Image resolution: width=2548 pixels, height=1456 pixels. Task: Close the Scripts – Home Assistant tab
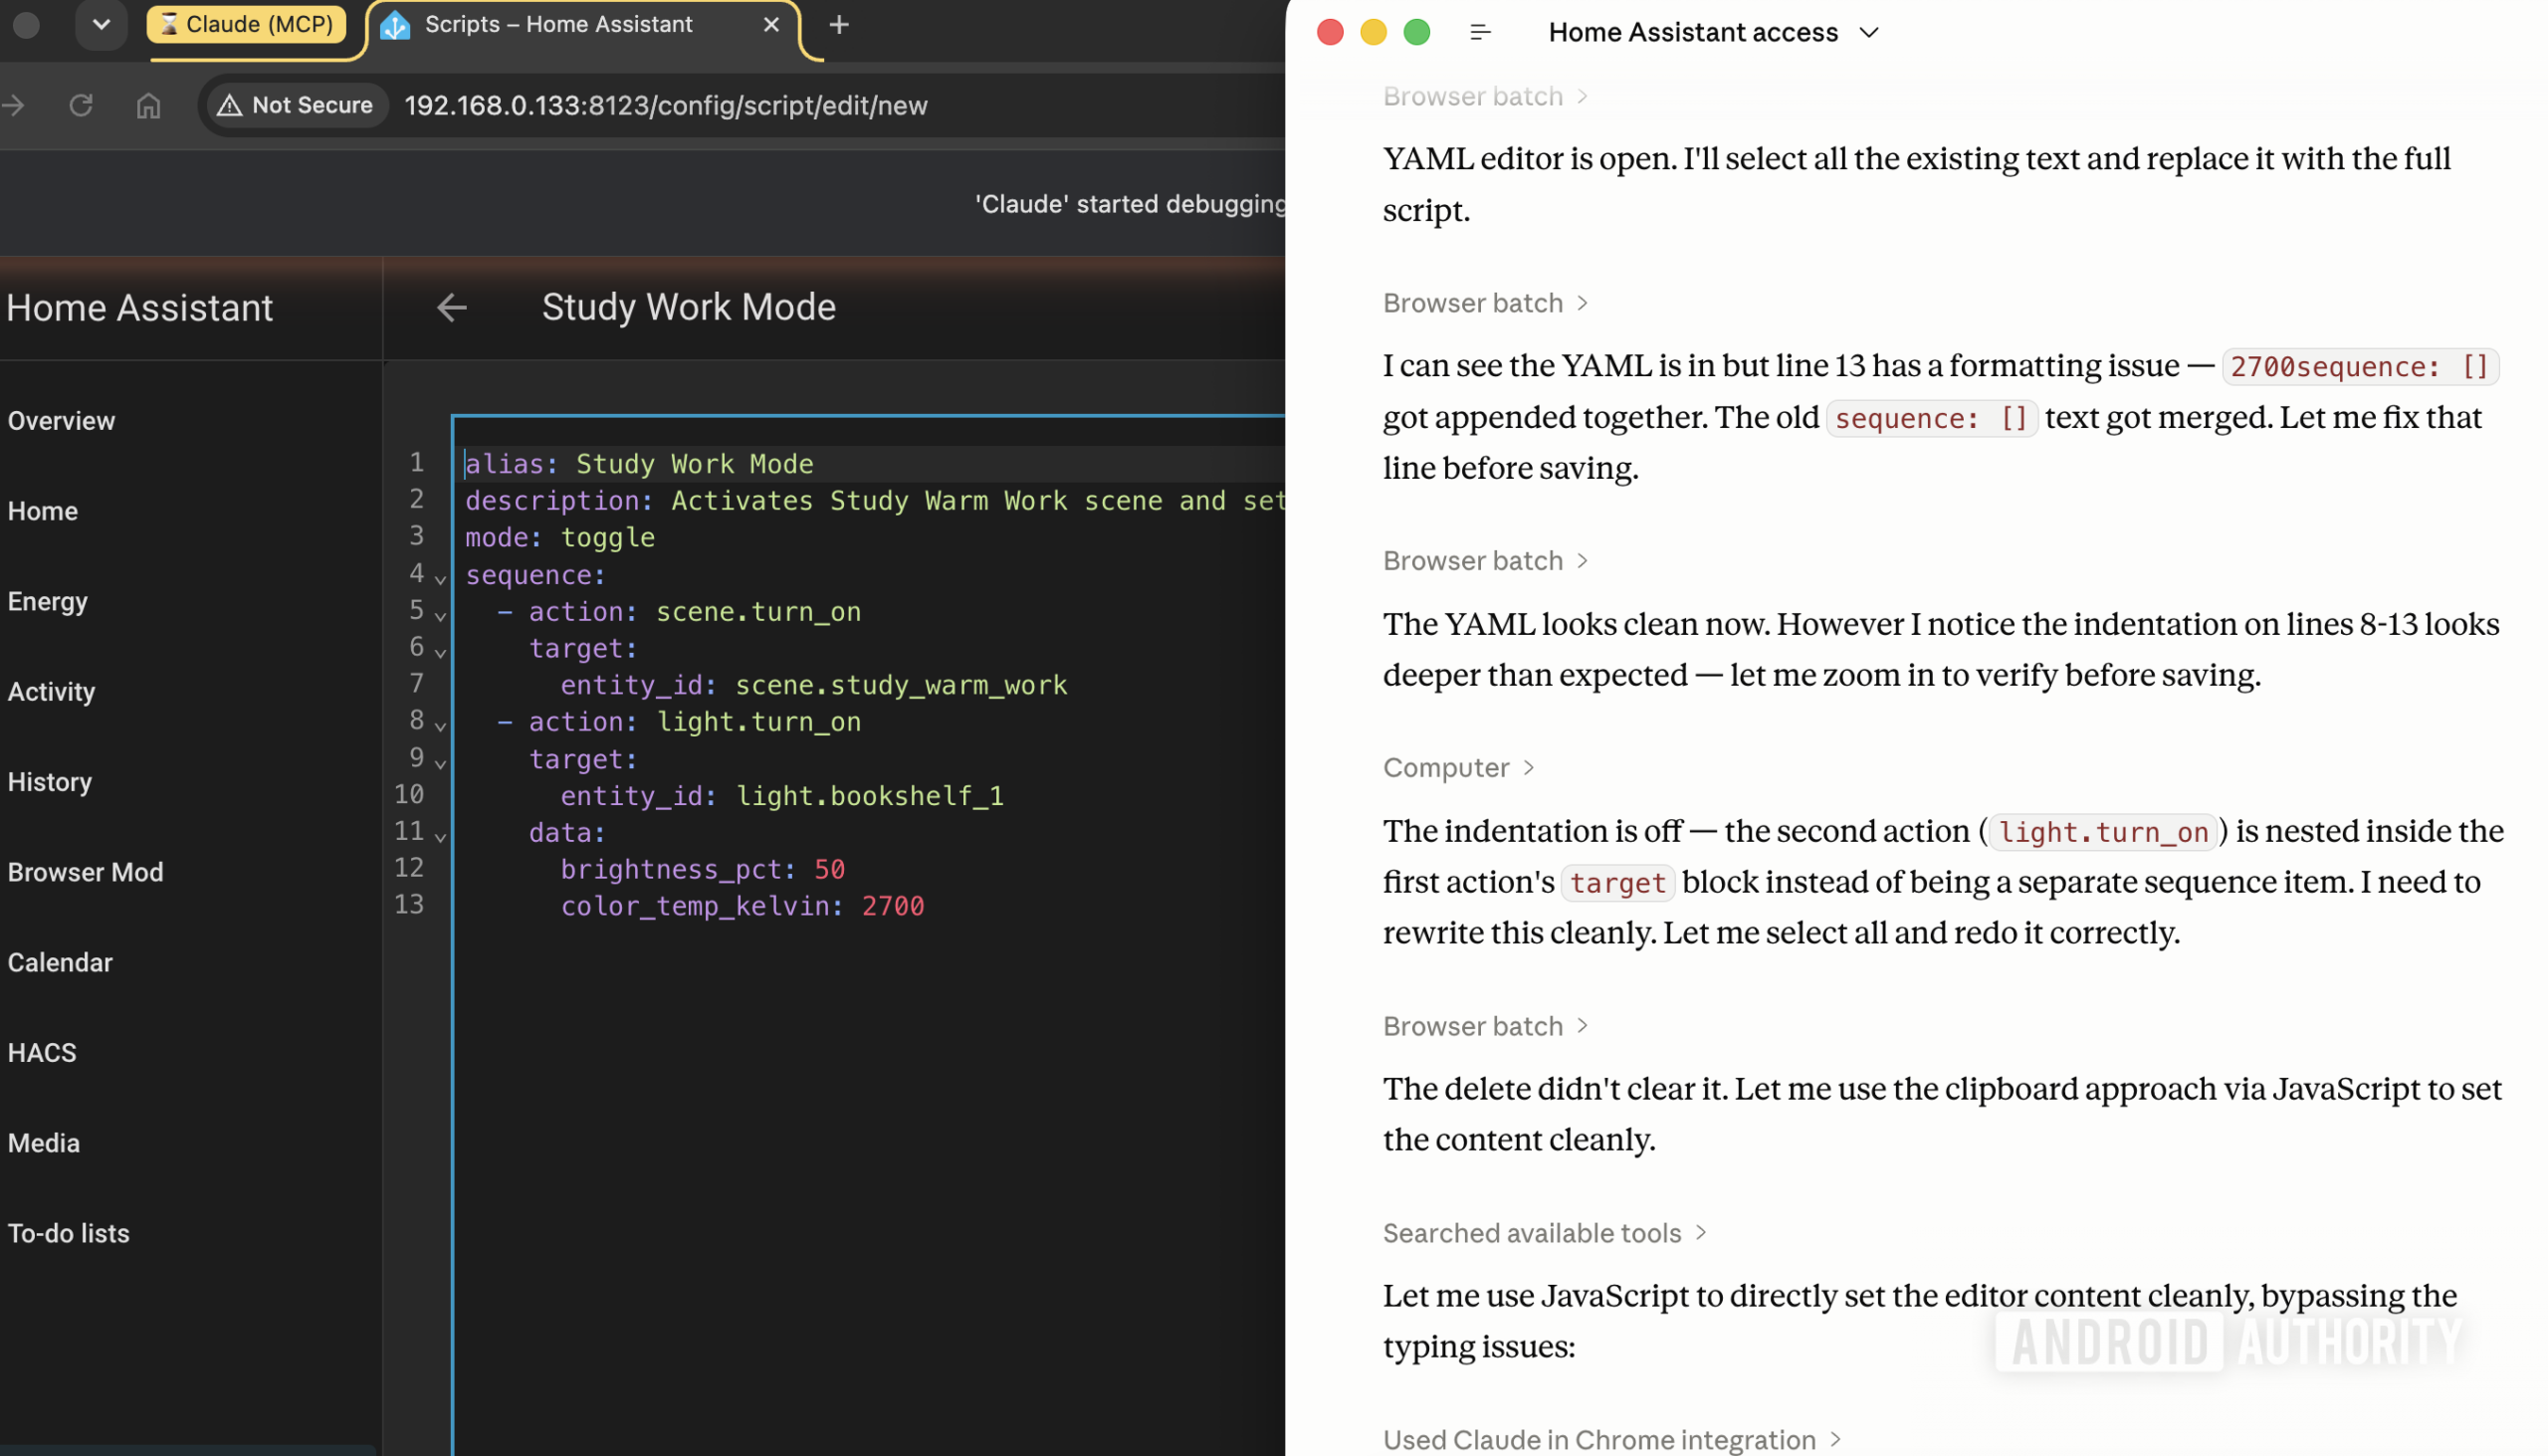(771, 25)
